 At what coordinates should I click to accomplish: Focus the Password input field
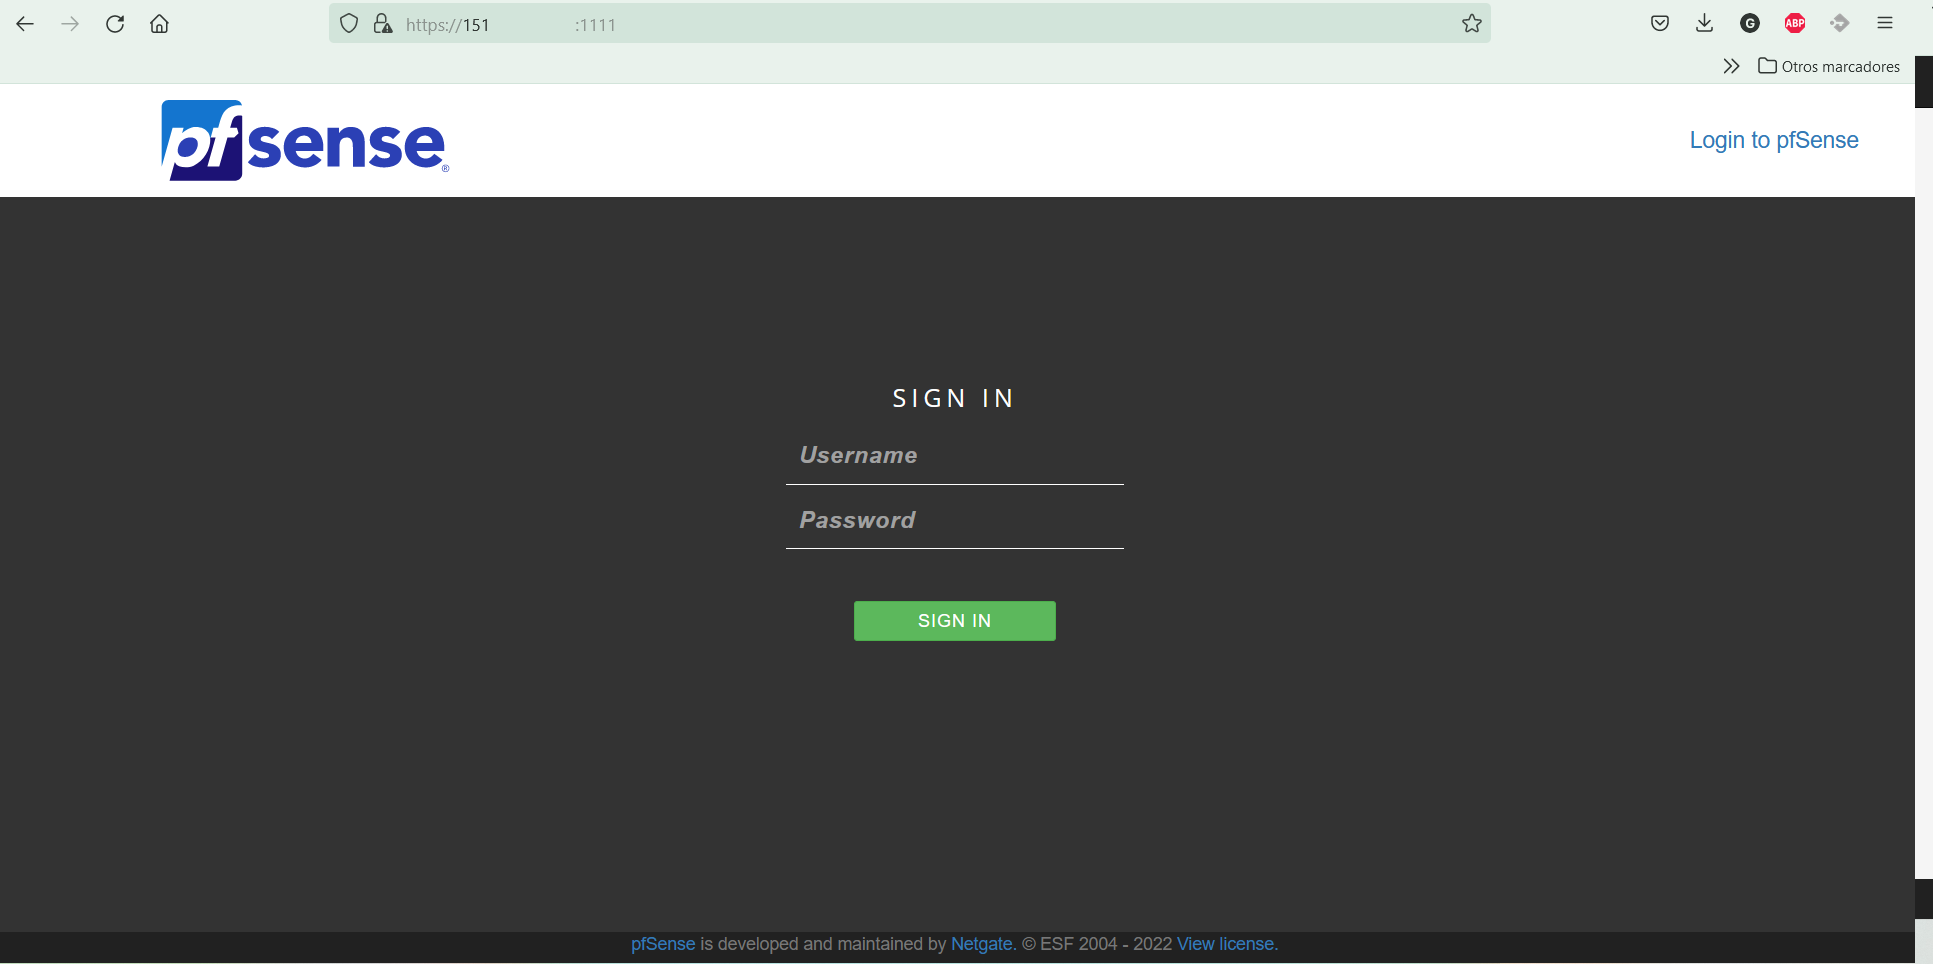955,521
